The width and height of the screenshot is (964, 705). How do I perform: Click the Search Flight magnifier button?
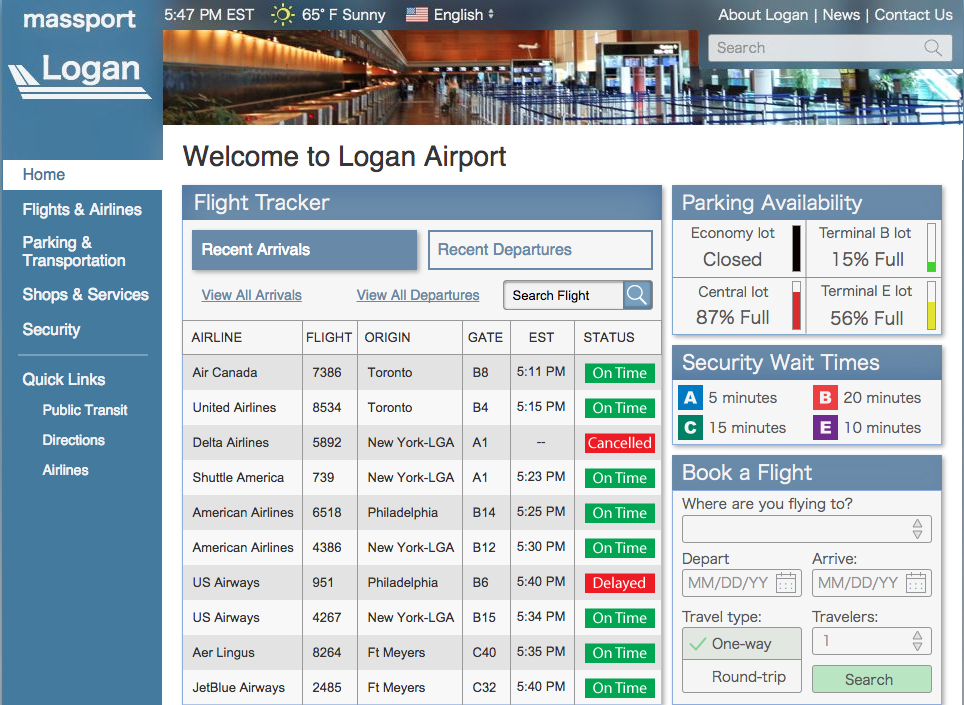pos(637,295)
